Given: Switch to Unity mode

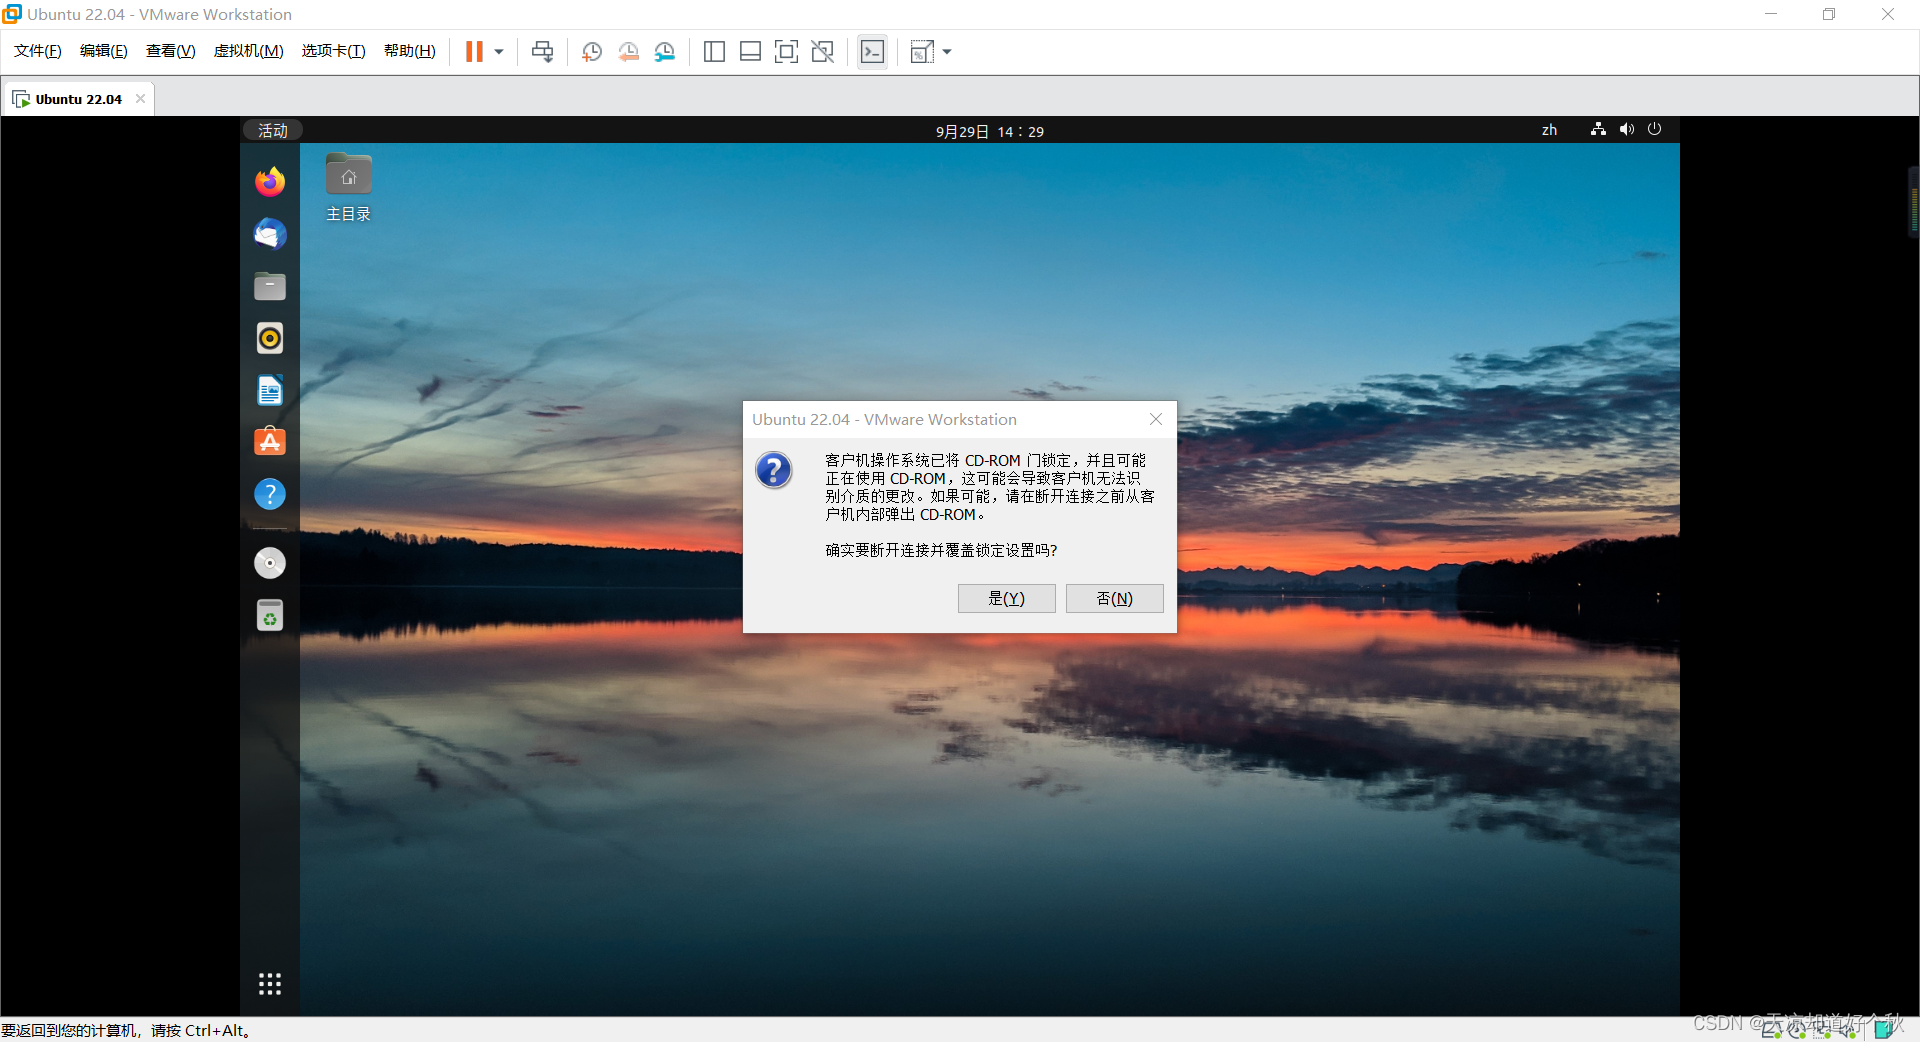Looking at the screenshot, I should tap(823, 52).
